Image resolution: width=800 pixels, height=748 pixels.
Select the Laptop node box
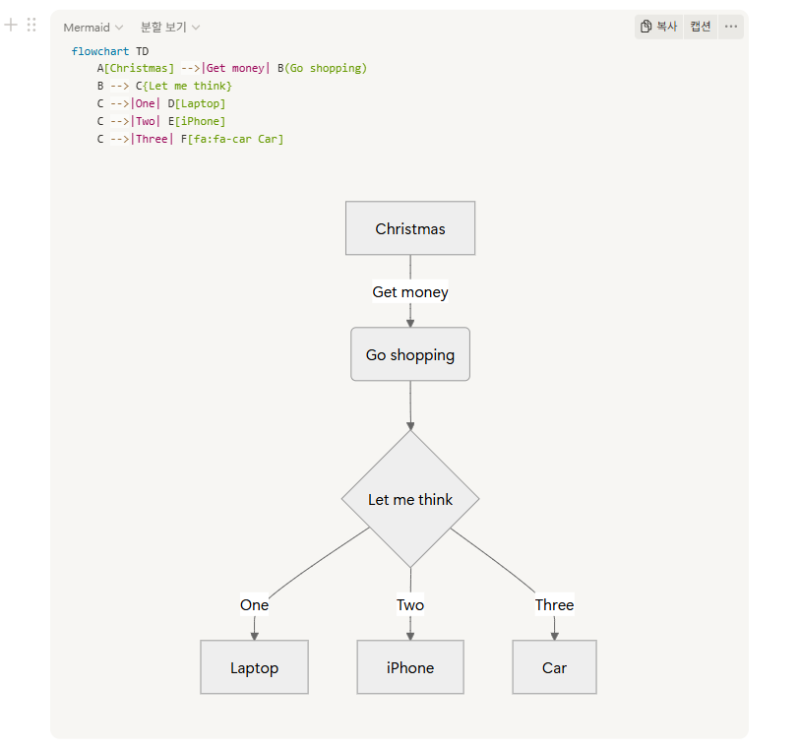[x=254, y=668]
